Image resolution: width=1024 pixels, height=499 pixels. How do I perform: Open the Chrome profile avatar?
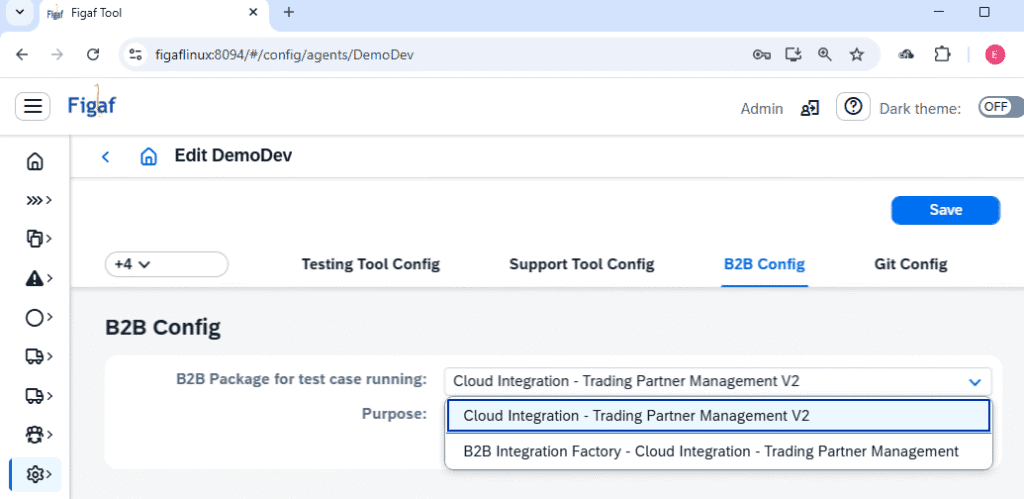click(x=995, y=55)
